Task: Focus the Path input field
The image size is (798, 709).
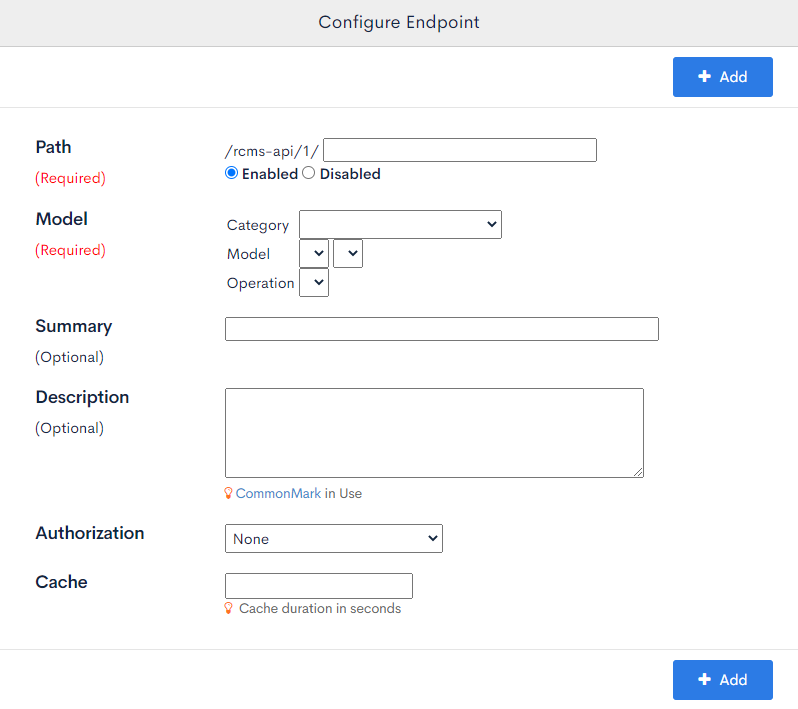Action: point(460,150)
